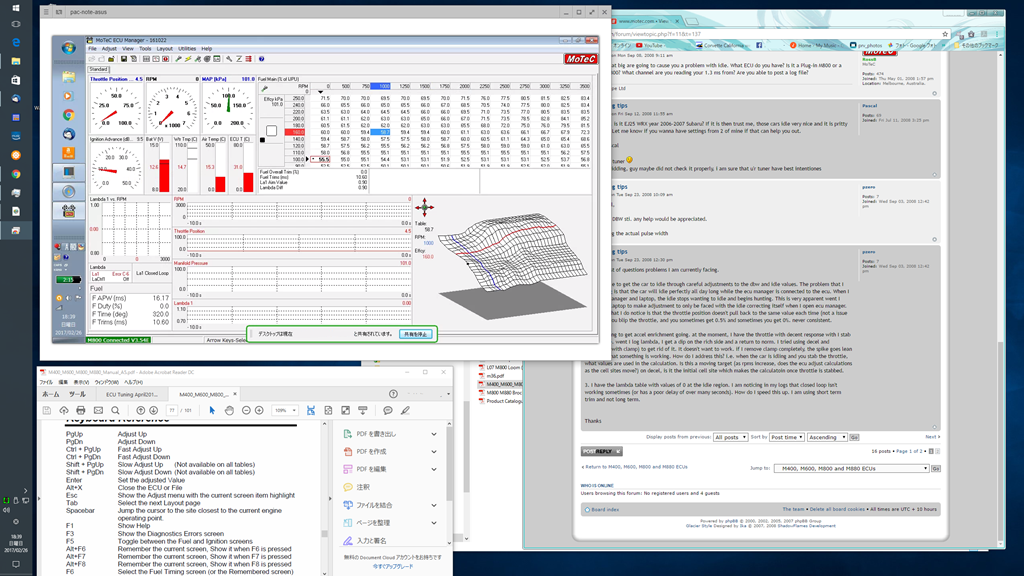1024x576 pixels.
Task: Open the Ascending order dropdown
Action: 827,437
